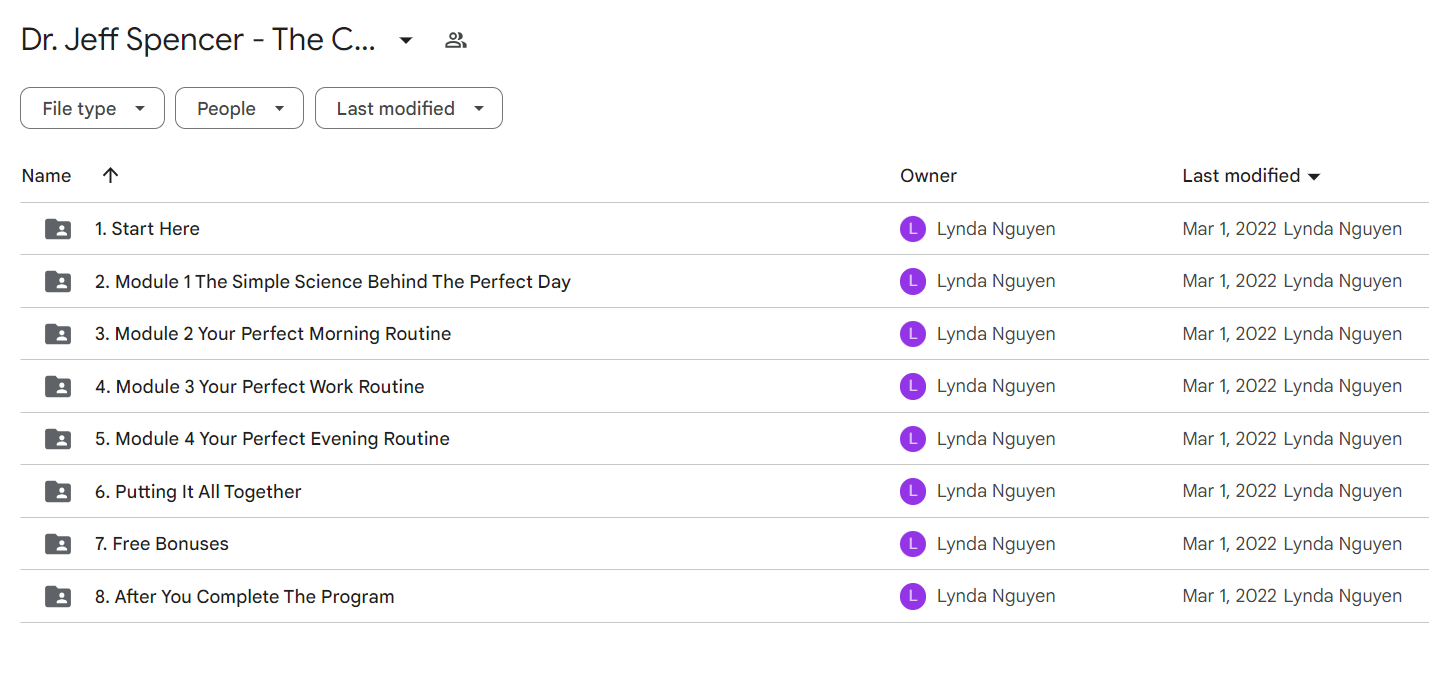Select folder icon for After You Complete The Program
1429x676 pixels.
pyautogui.click(x=59, y=597)
